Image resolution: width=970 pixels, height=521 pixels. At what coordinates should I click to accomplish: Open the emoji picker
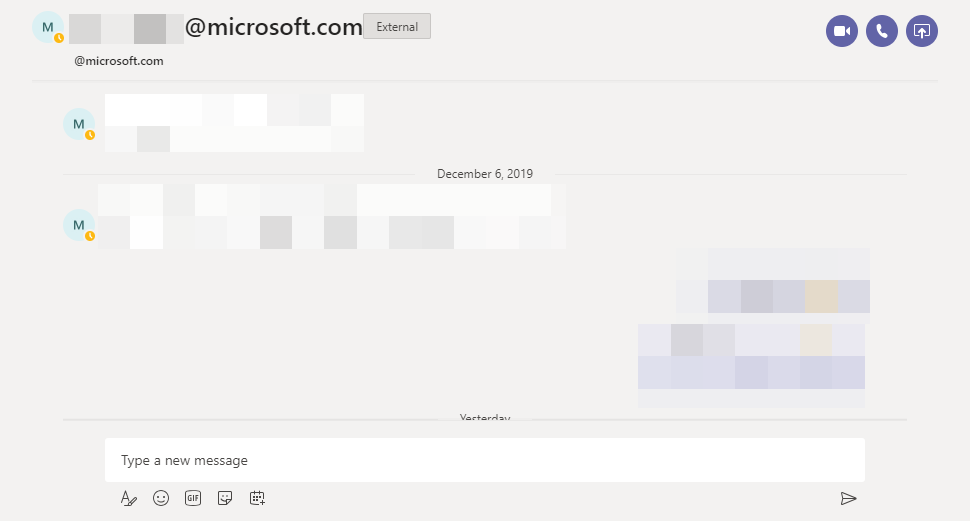tap(161, 498)
